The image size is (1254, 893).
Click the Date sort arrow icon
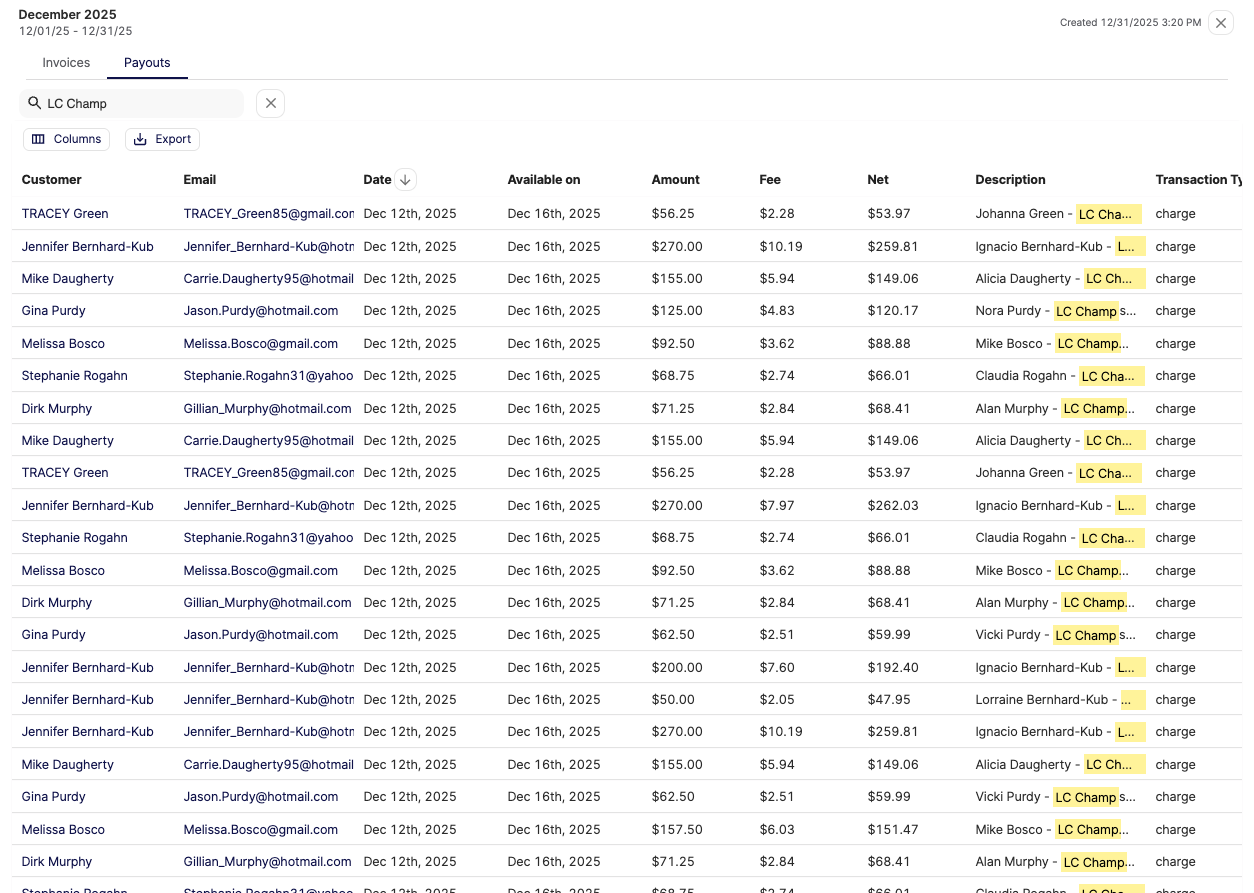[x=405, y=180]
